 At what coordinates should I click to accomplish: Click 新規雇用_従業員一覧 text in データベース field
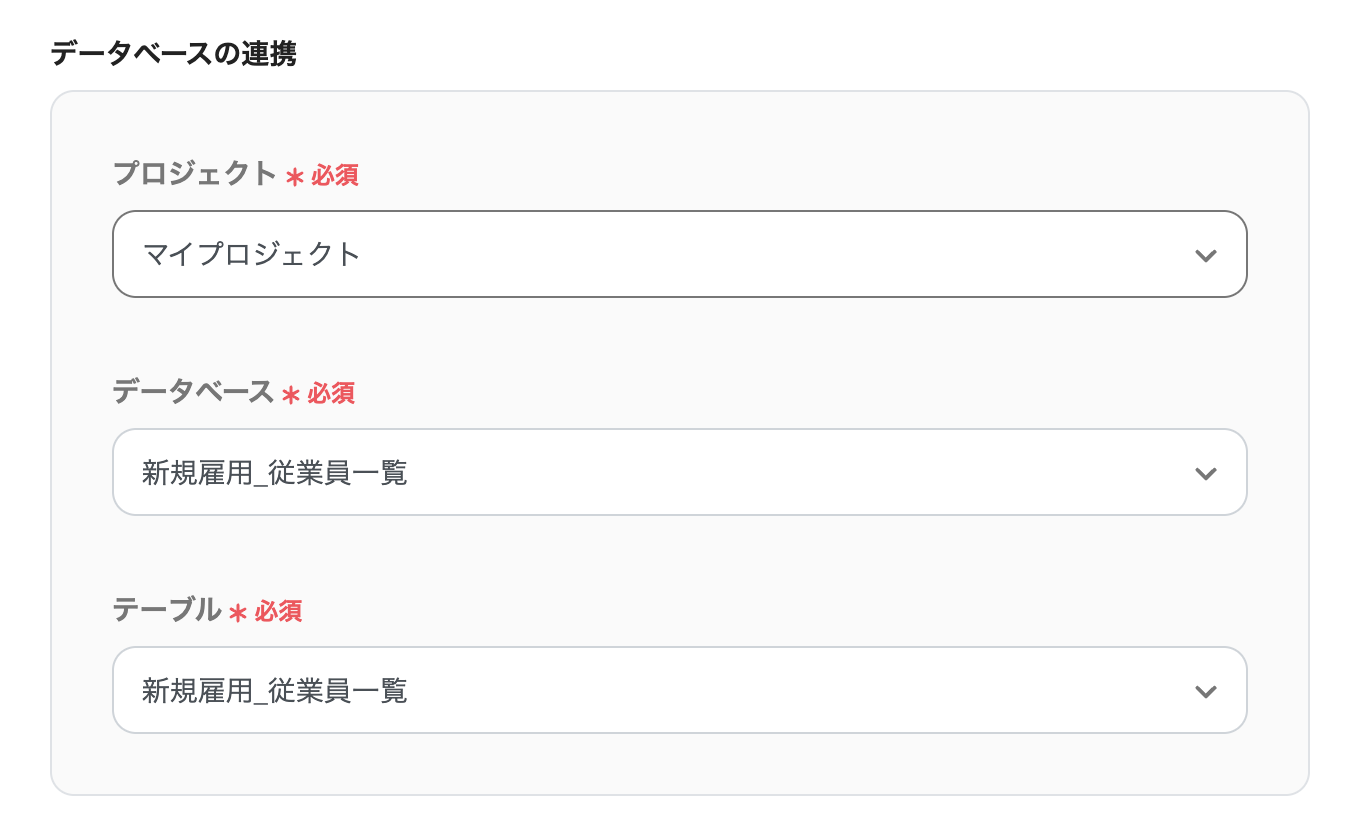coord(275,472)
